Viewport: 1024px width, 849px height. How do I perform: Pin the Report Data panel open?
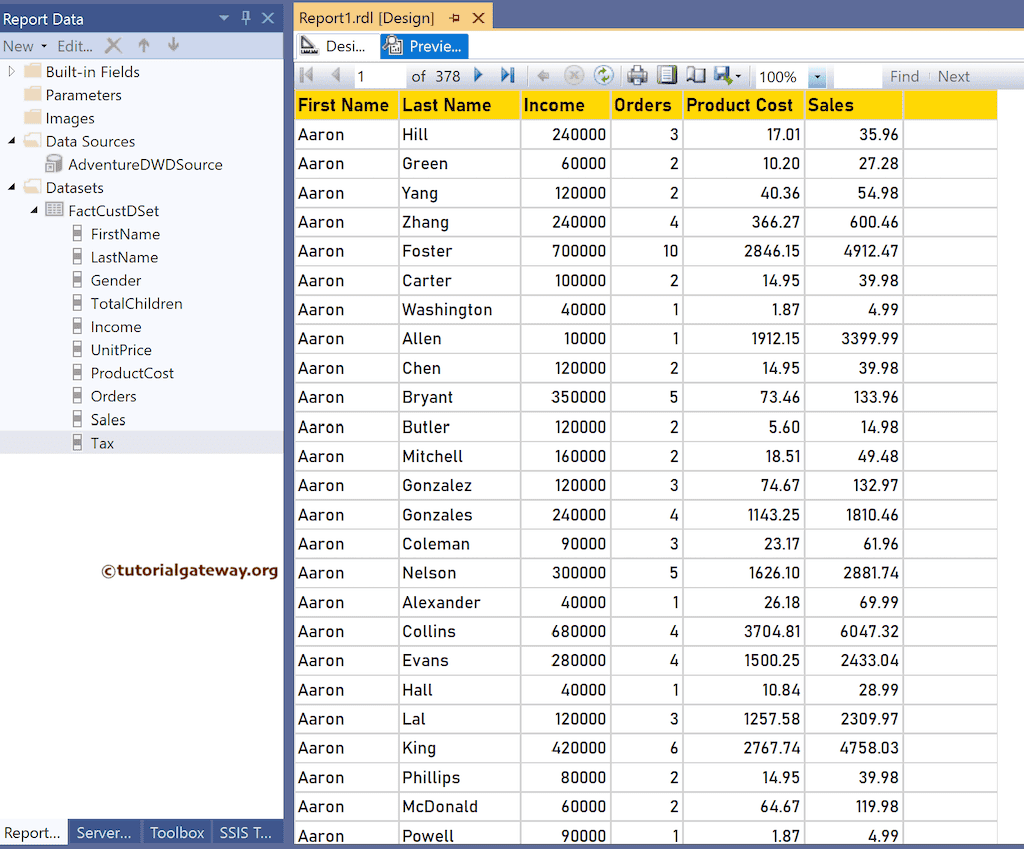[245, 17]
